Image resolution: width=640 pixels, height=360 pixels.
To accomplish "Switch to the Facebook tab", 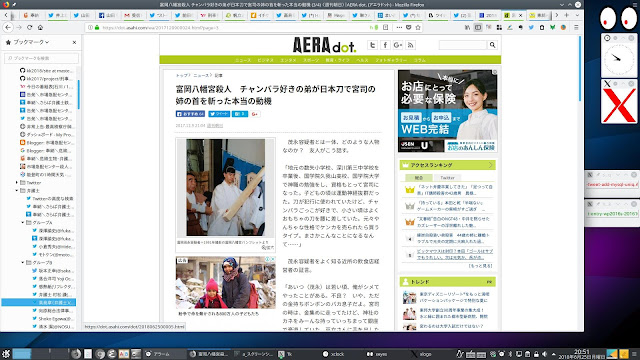I will point(107,15).
